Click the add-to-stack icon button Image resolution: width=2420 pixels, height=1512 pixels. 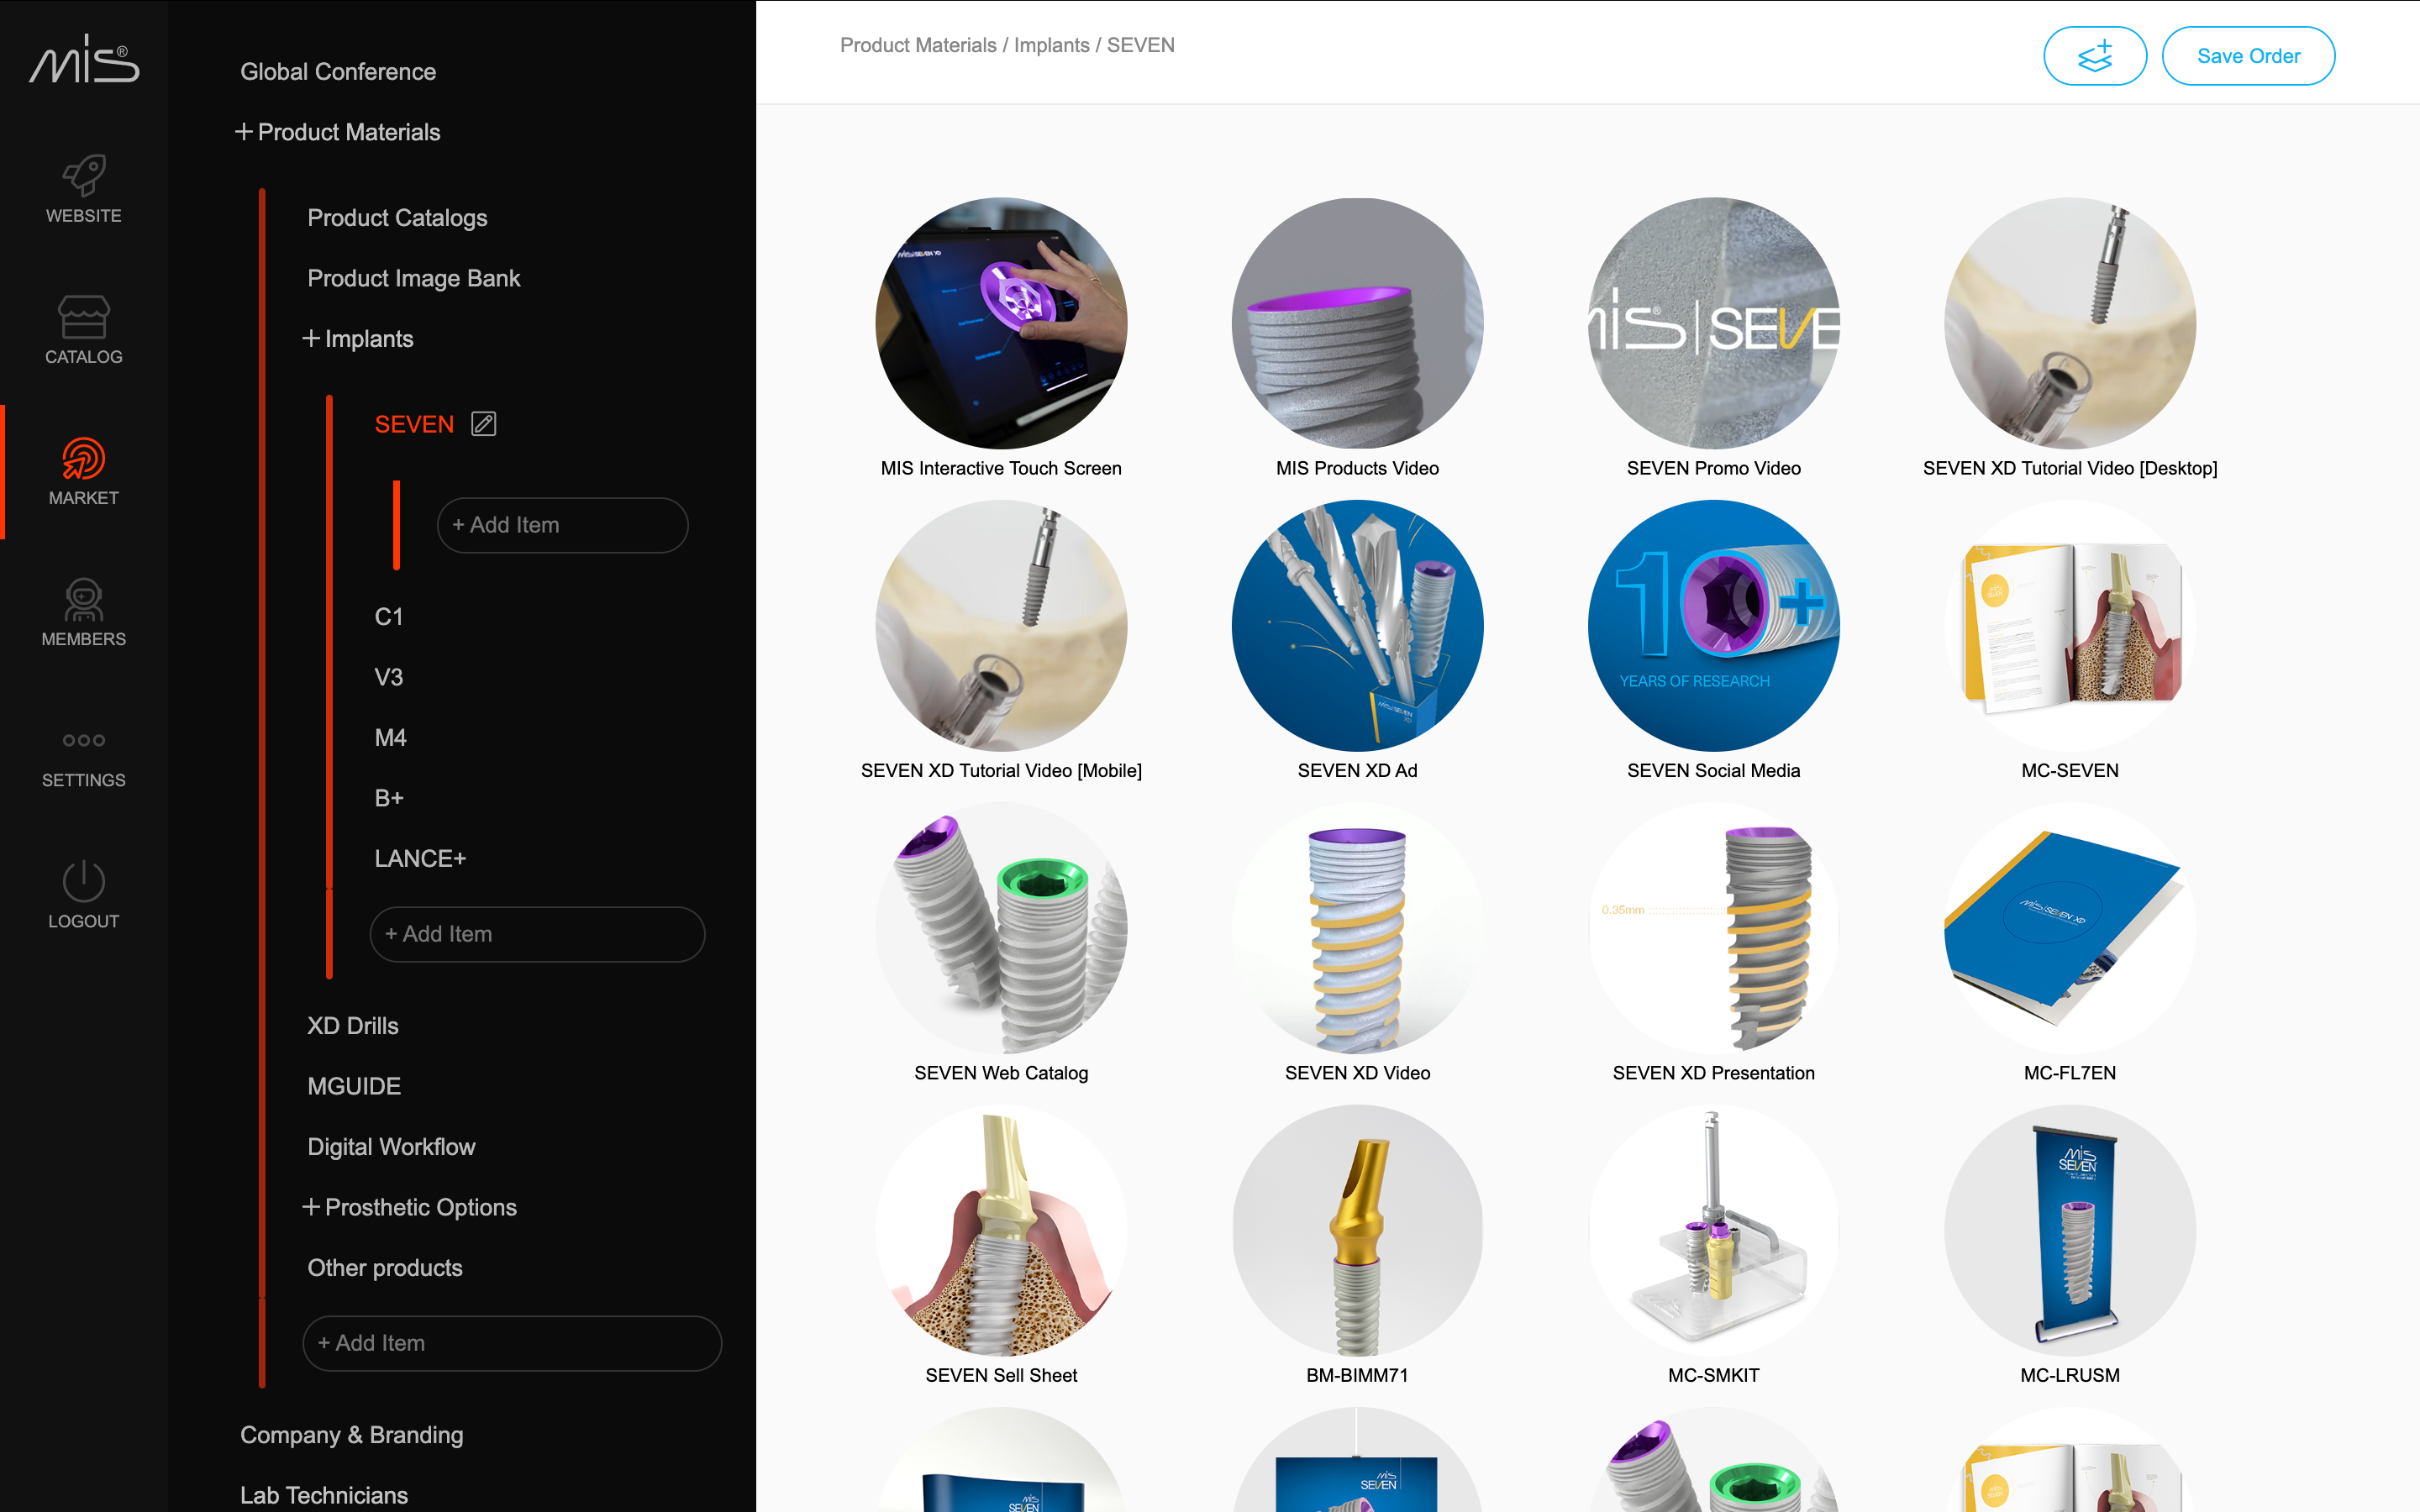[2095, 56]
